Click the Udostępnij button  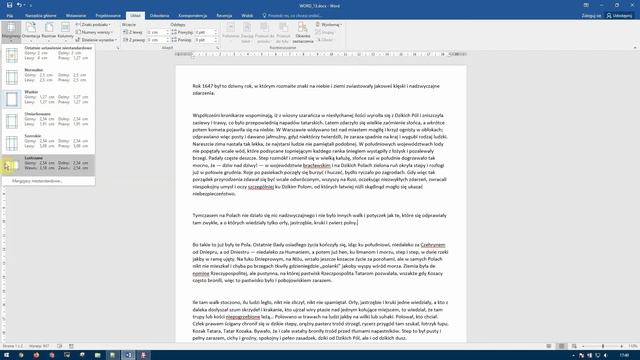tap(619, 16)
